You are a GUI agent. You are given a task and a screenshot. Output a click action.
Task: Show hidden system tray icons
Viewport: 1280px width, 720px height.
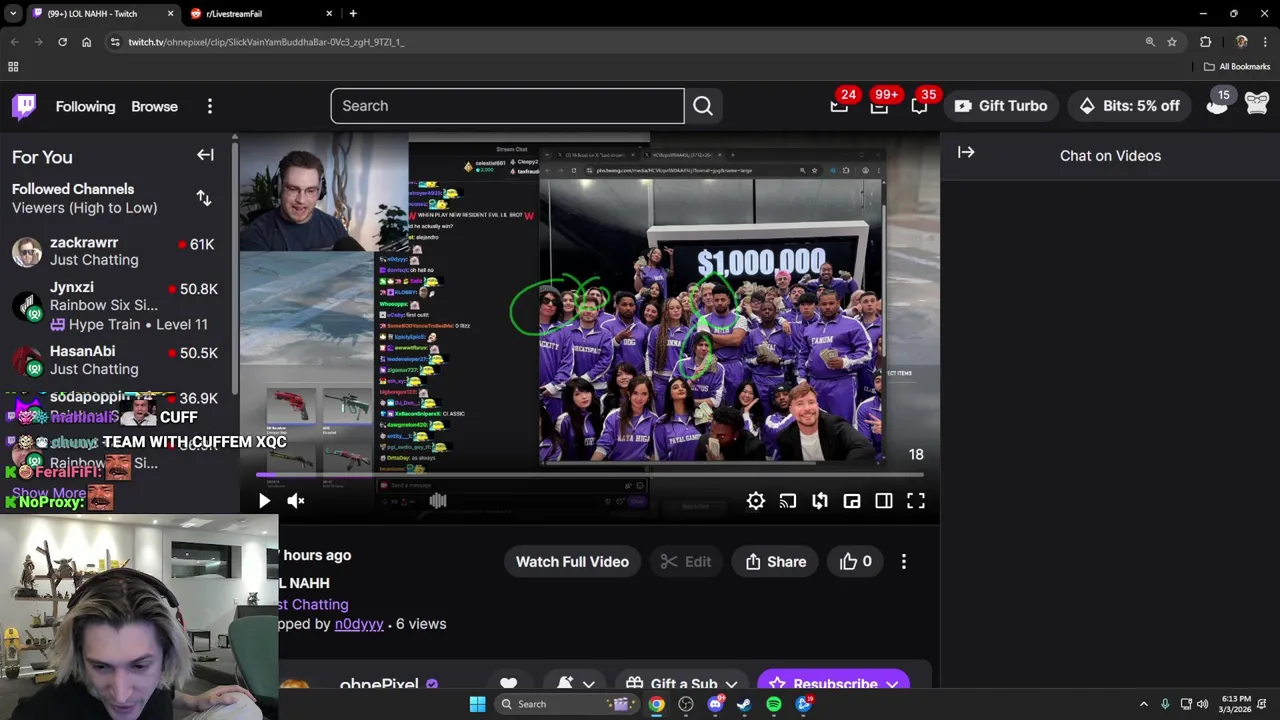click(1144, 704)
